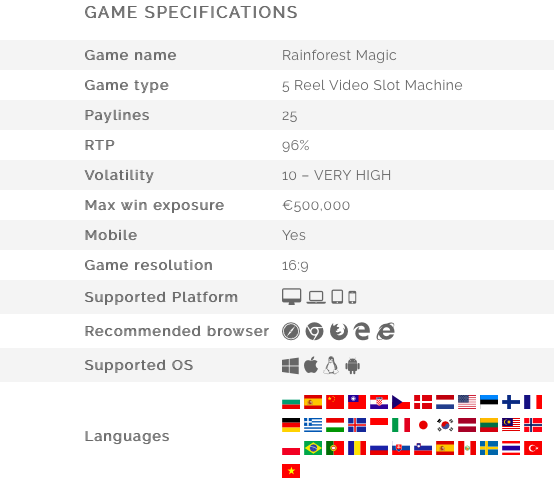The width and height of the screenshot is (555, 491).
Task: Click the Linux penguin icon
Action: click(x=331, y=365)
